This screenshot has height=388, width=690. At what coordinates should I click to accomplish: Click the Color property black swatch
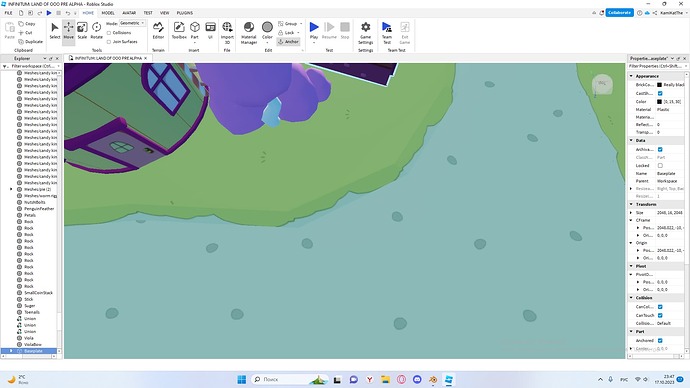tap(659, 102)
